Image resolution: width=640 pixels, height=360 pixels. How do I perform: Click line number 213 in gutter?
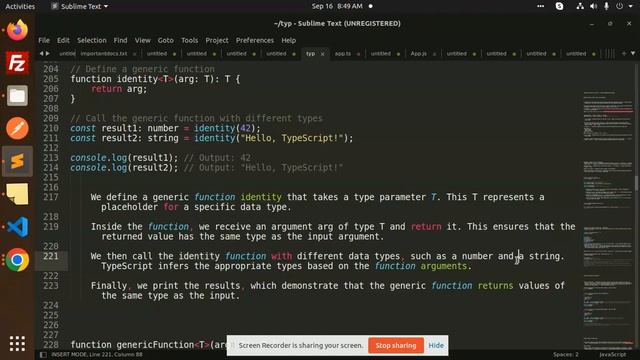[51, 158]
